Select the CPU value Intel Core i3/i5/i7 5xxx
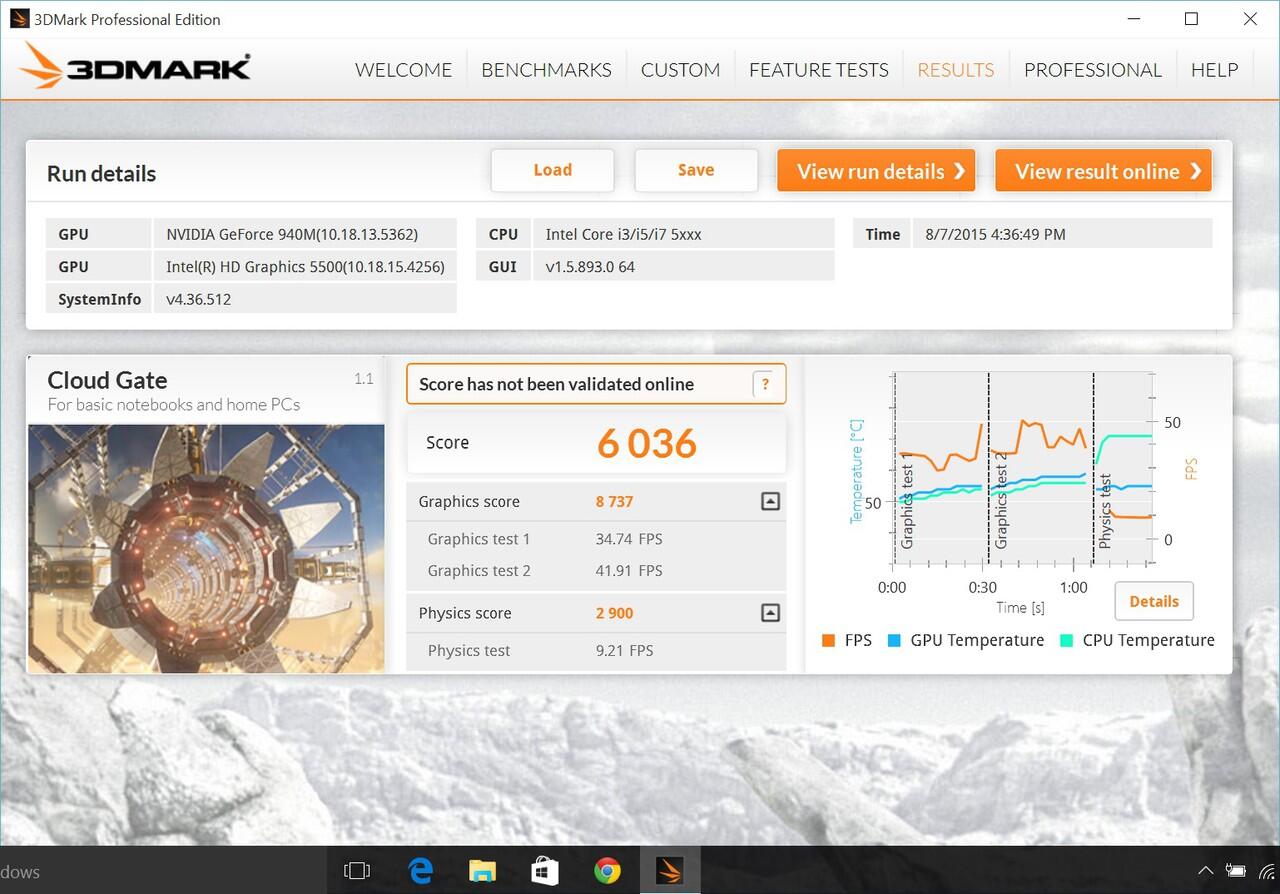This screenshot has height=894, width=1280. pyautogui.click(x=623, y=234)
